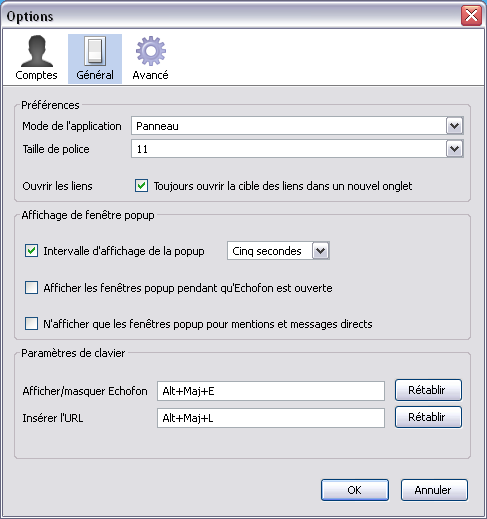Select the Général switch icon

tap(95, 51)
